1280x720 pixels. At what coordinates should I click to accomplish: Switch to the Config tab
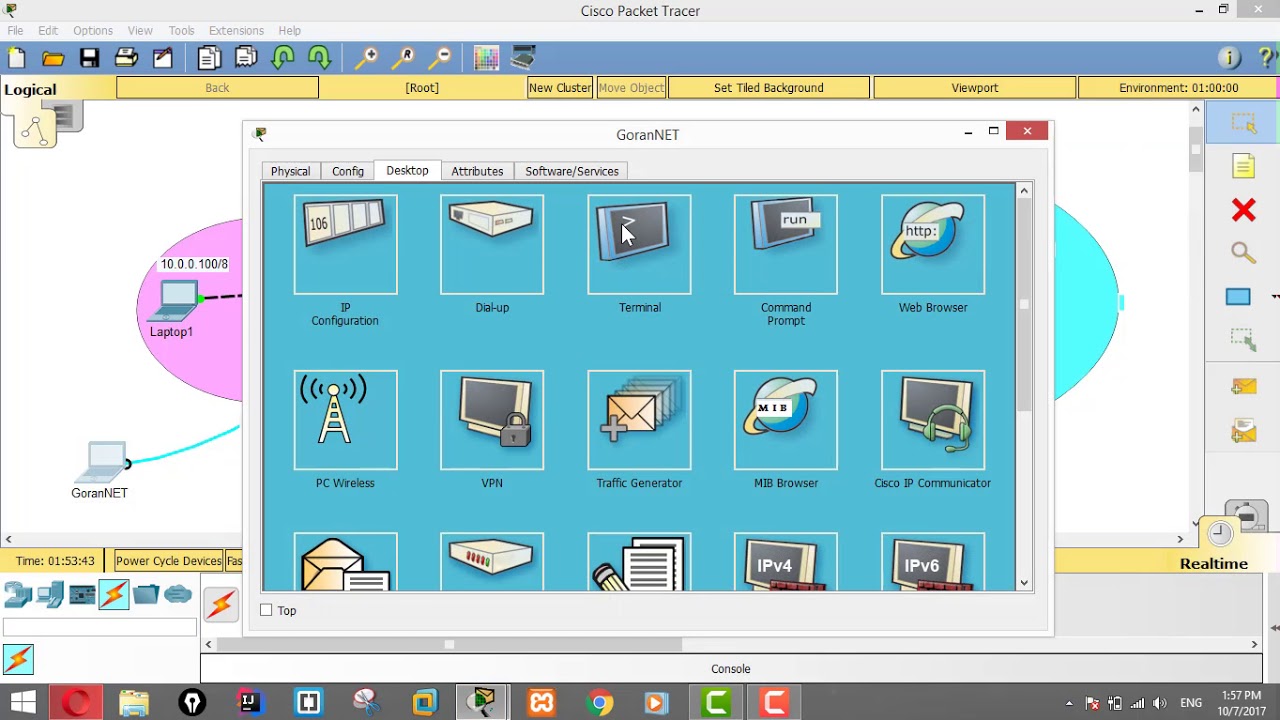[348, 171]
